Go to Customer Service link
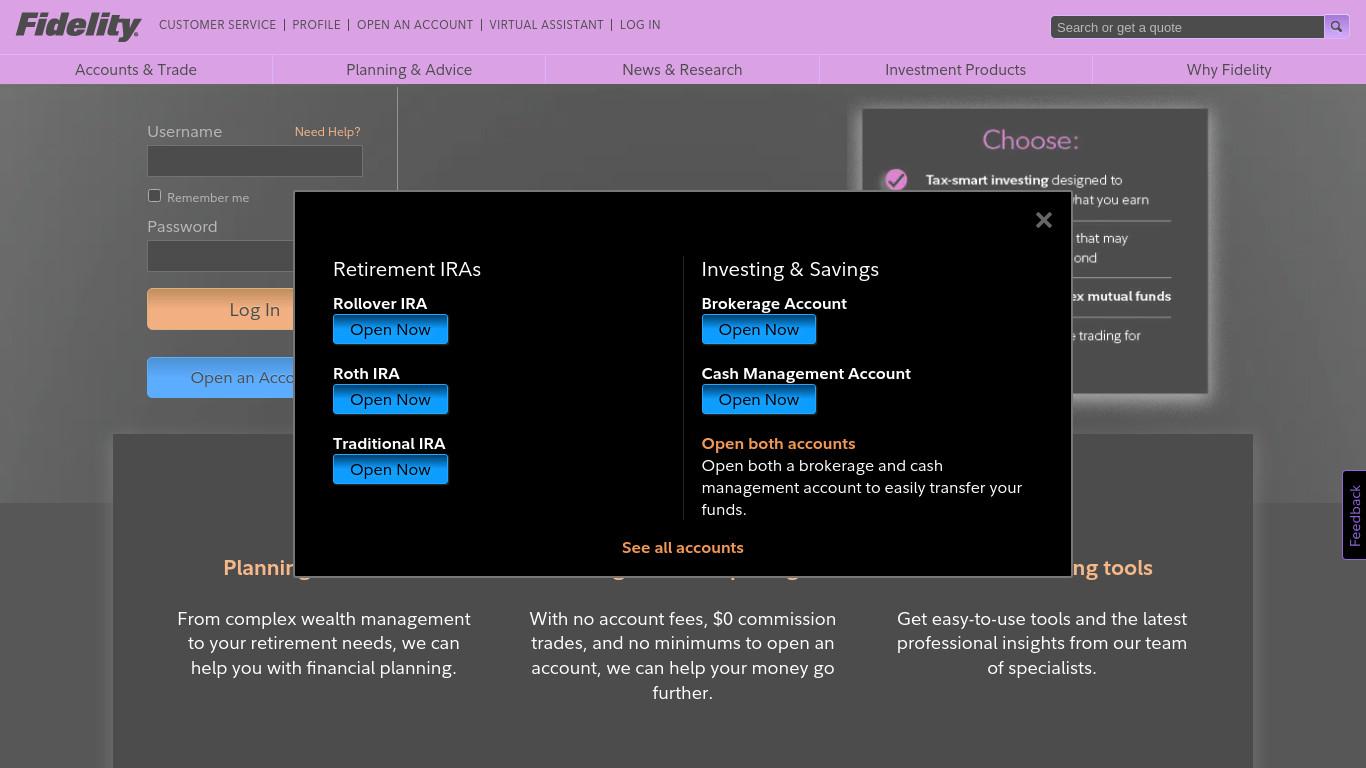1366x768 pixels. [x=217, y=25]
